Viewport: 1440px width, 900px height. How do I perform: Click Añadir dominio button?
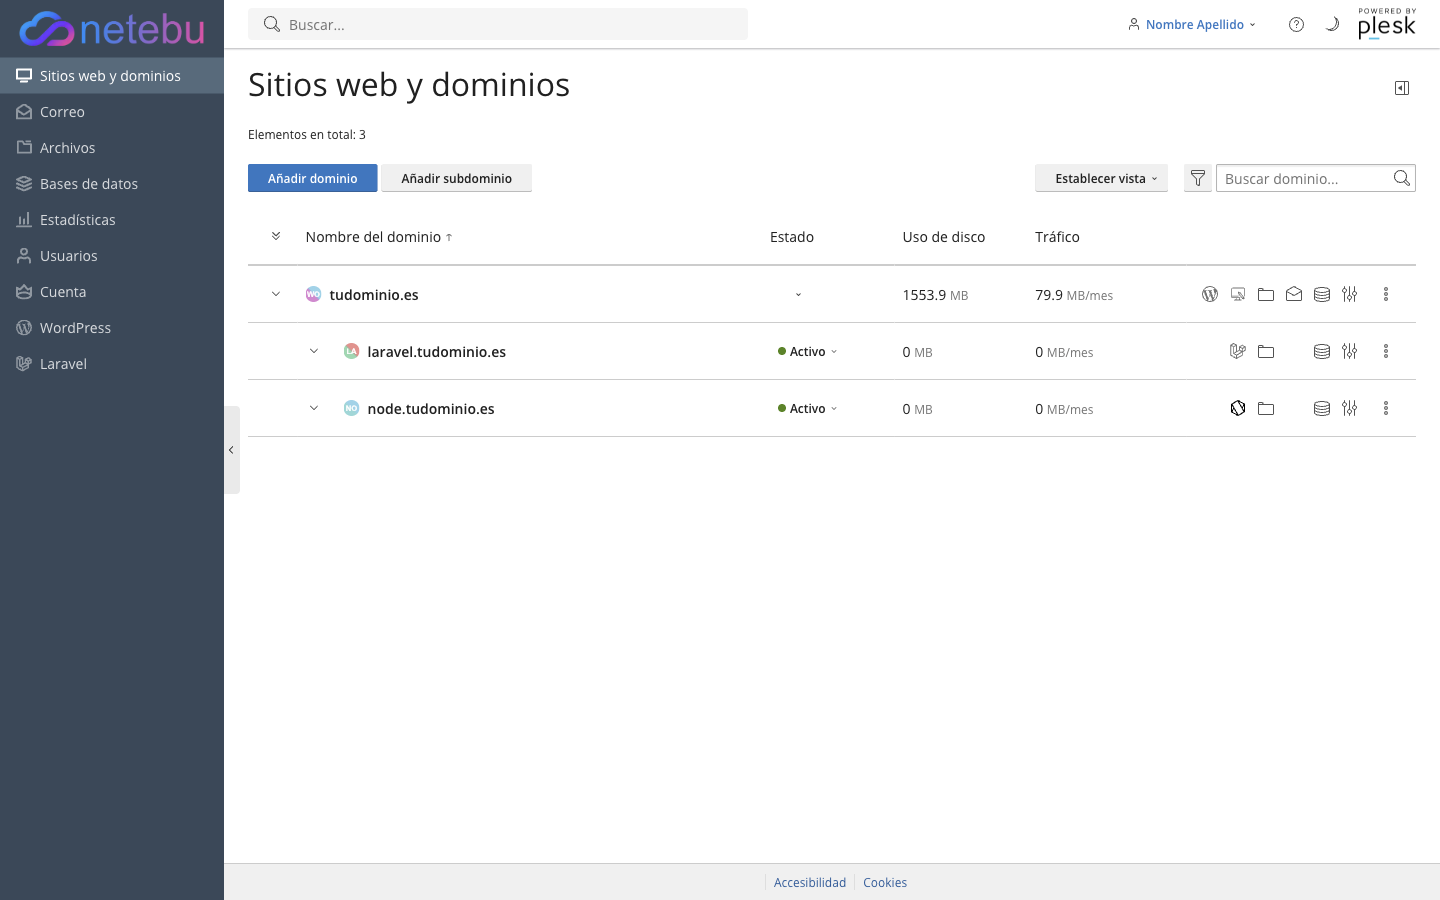(x=313, y=178)
